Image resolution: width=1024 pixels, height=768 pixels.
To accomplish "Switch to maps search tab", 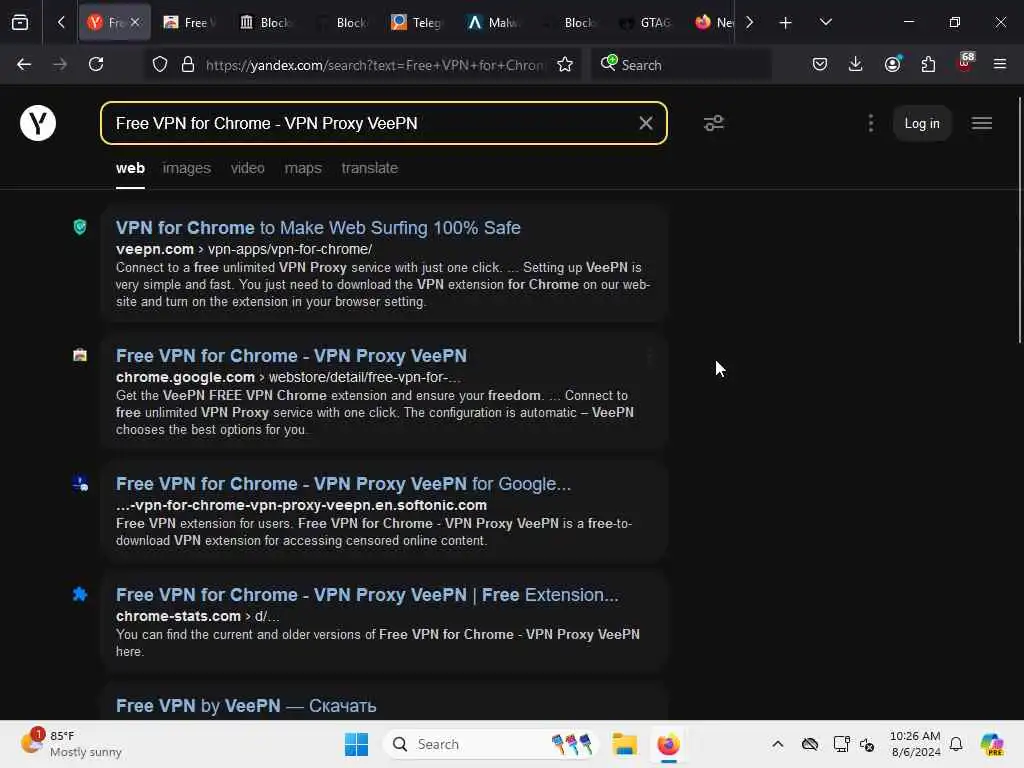I will 303,168.
